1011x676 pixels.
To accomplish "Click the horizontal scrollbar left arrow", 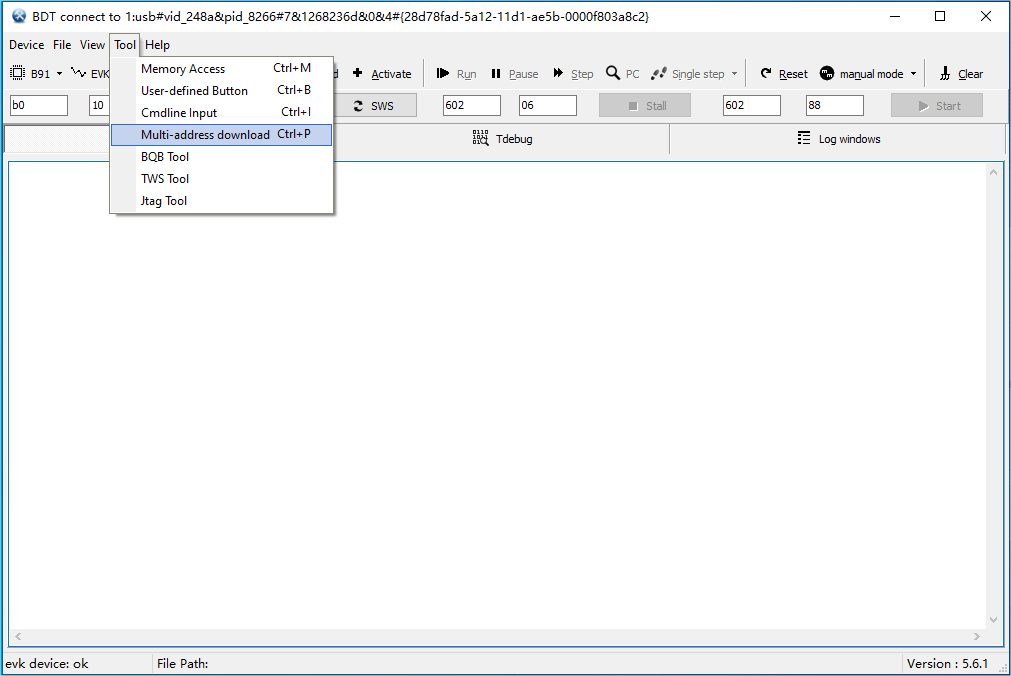I will click(x=18, y=636).
